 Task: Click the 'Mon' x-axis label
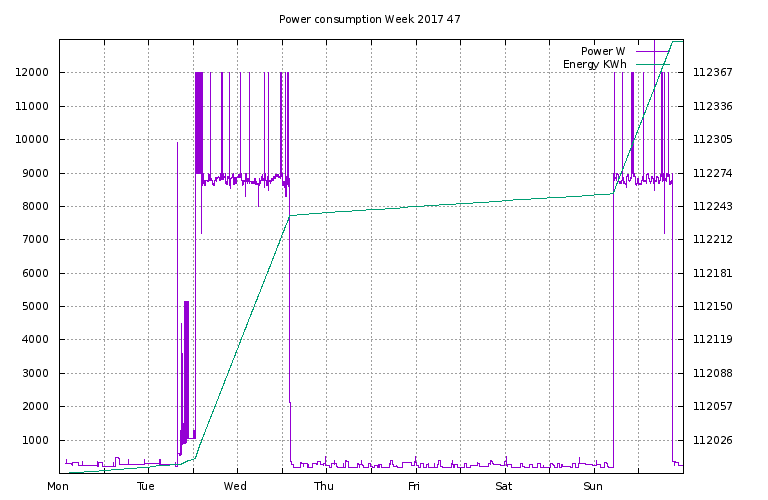tap(58, 486)
